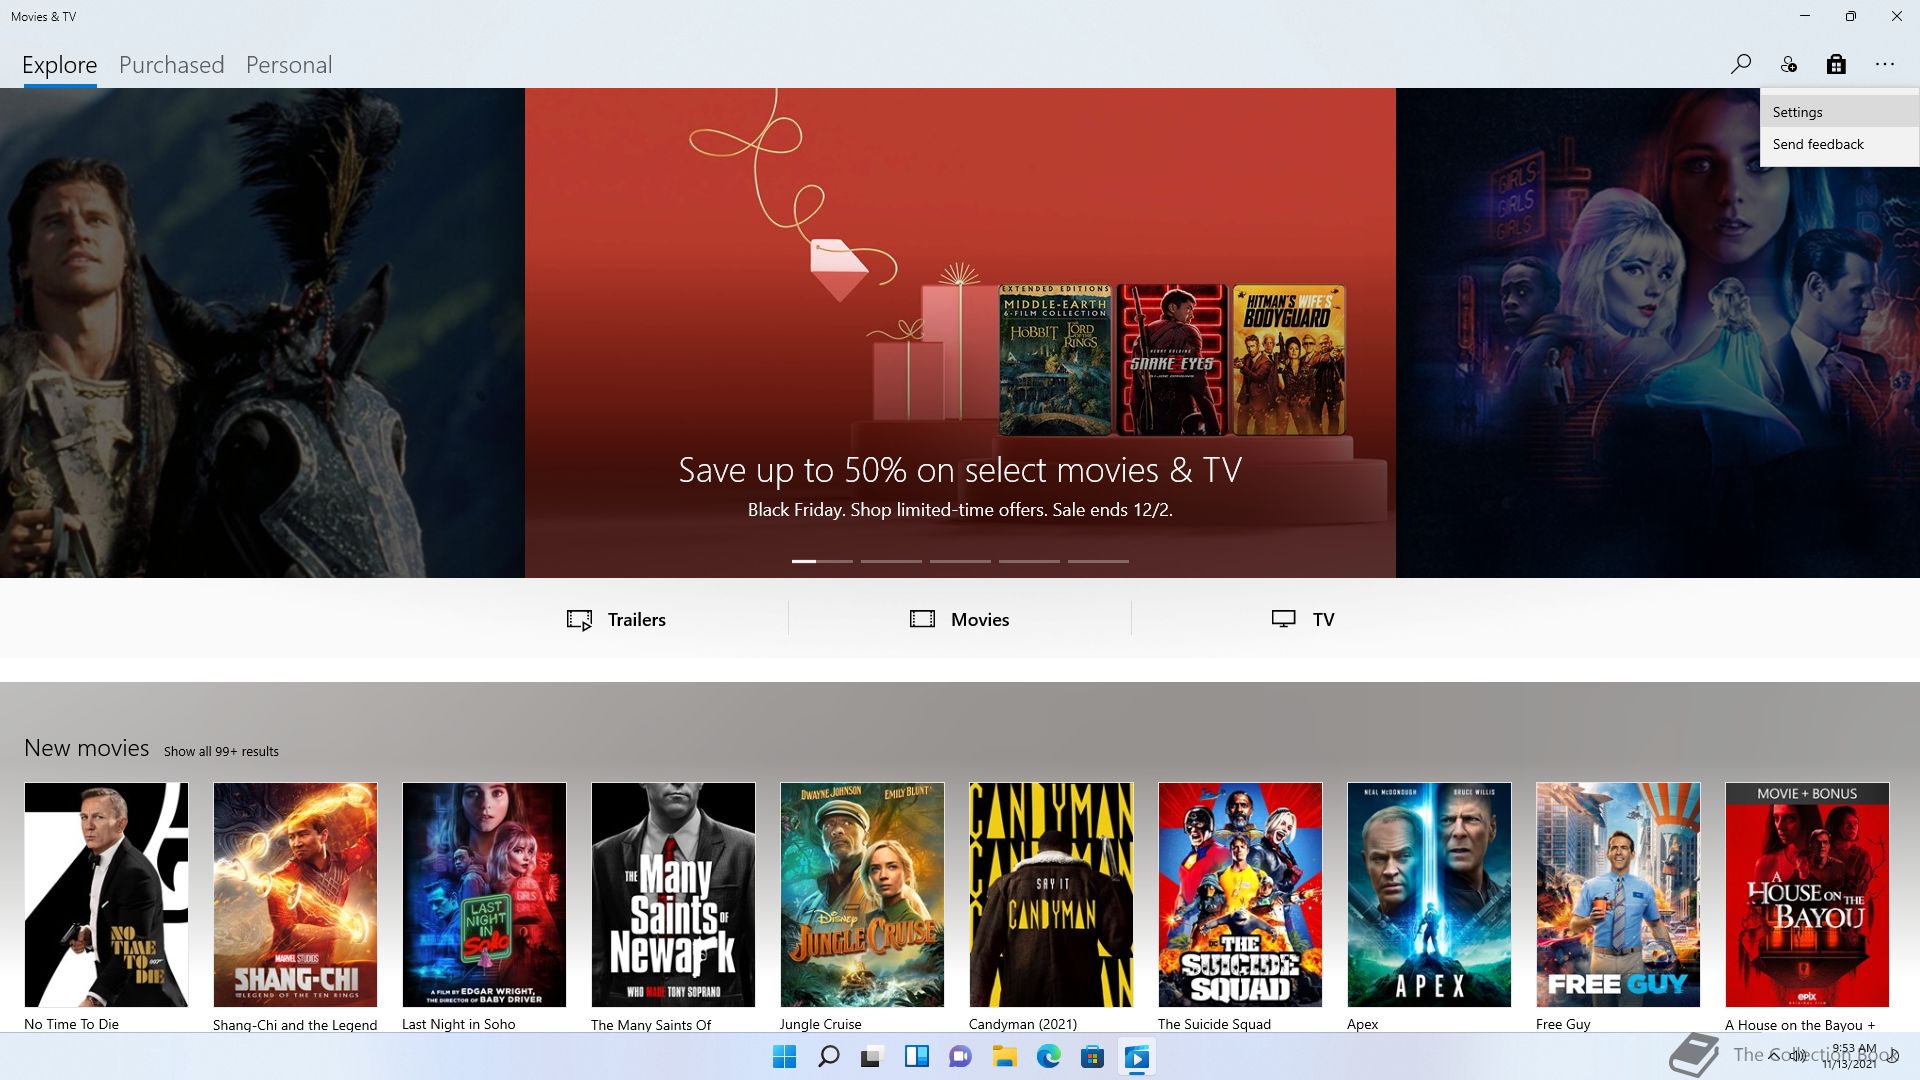Open Chat app from taskbar

960,1057
